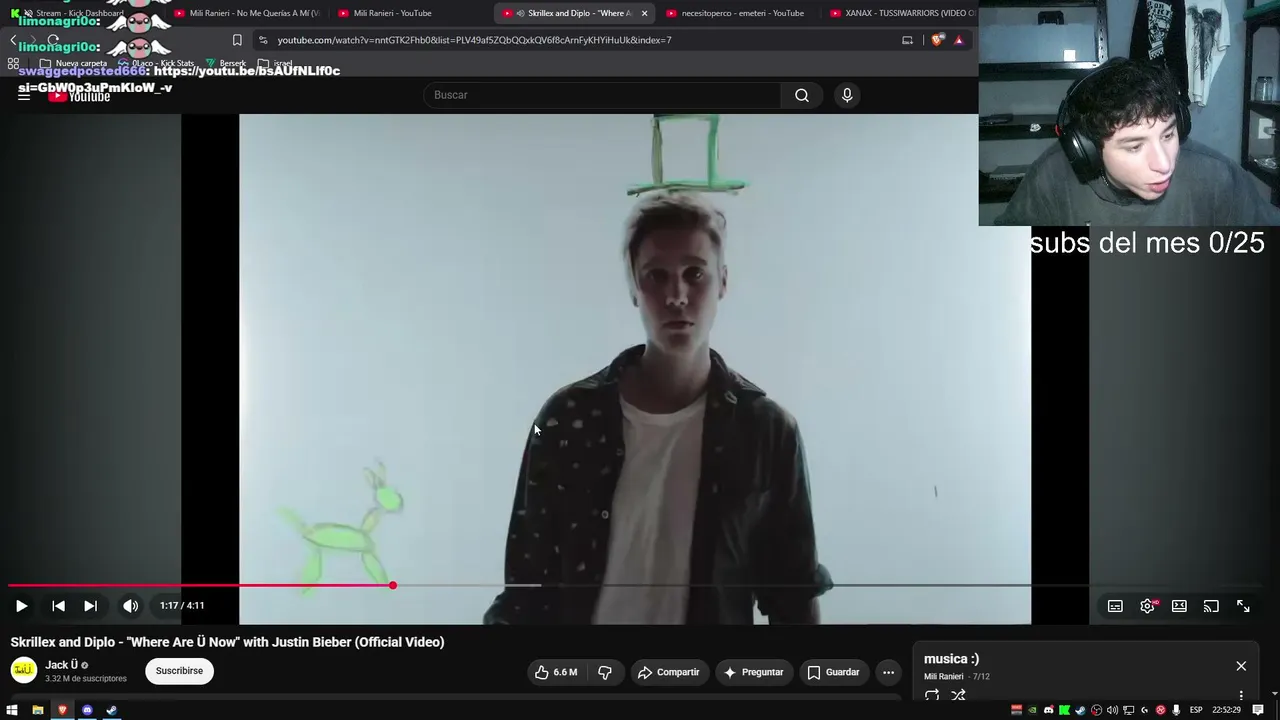
Task: Open the Discord system tray icon
Action: (x=1048, y=710)
